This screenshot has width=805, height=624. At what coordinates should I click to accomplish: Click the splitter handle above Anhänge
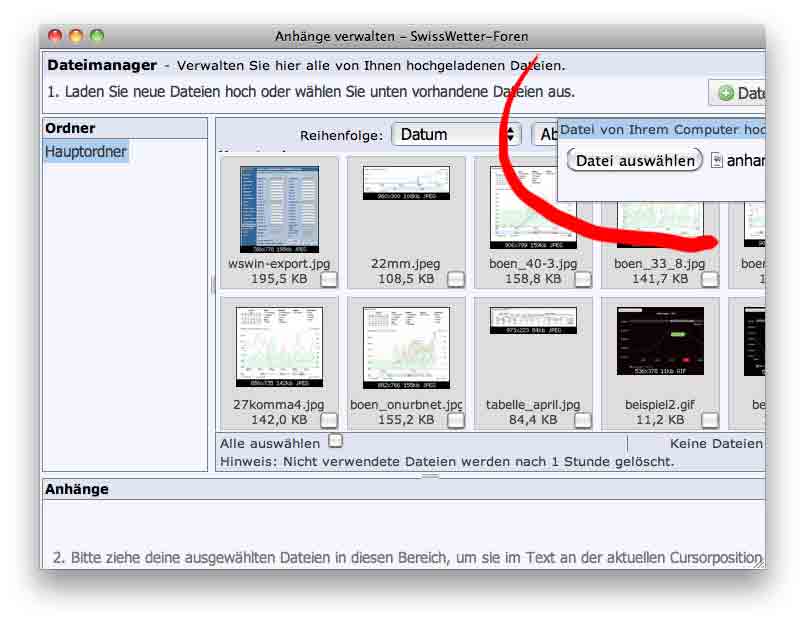click(x=430, y=476)
